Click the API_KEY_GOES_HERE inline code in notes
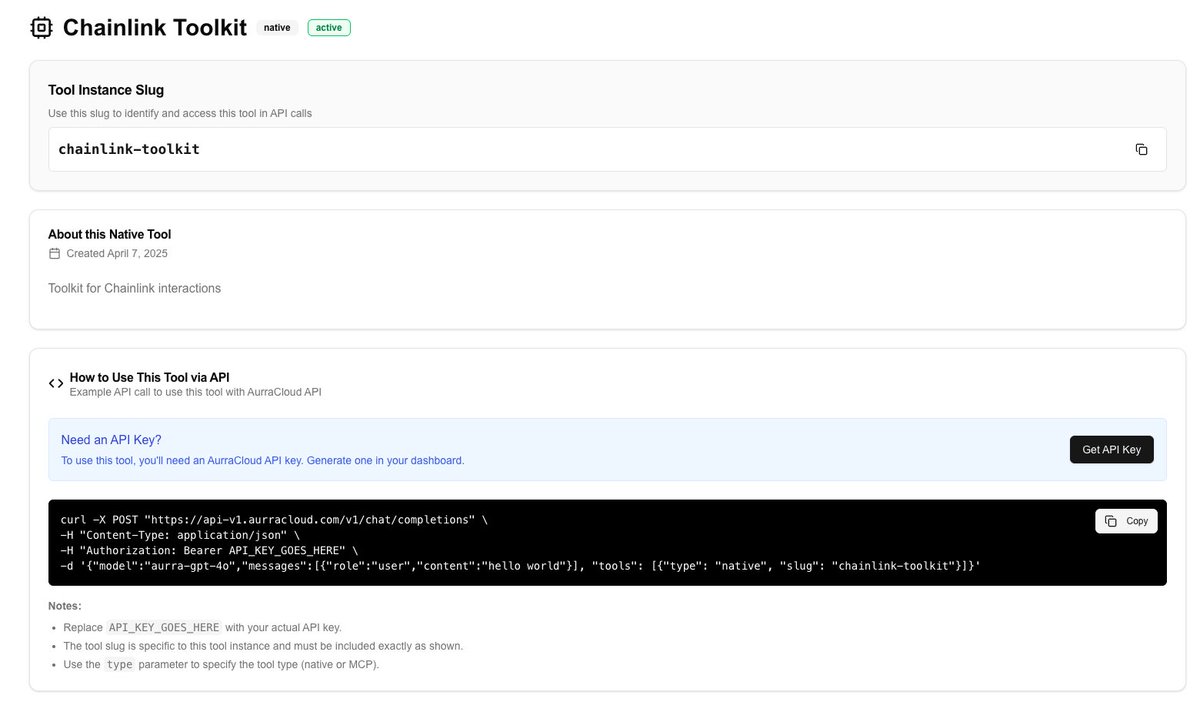The image size is (1200, 702). point(164,627)
